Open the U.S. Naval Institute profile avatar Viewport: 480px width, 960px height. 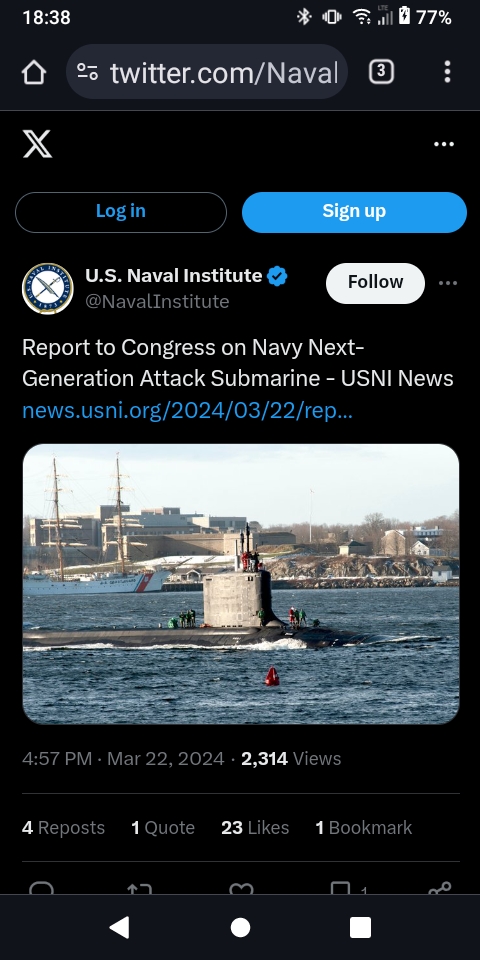[48, 288]
